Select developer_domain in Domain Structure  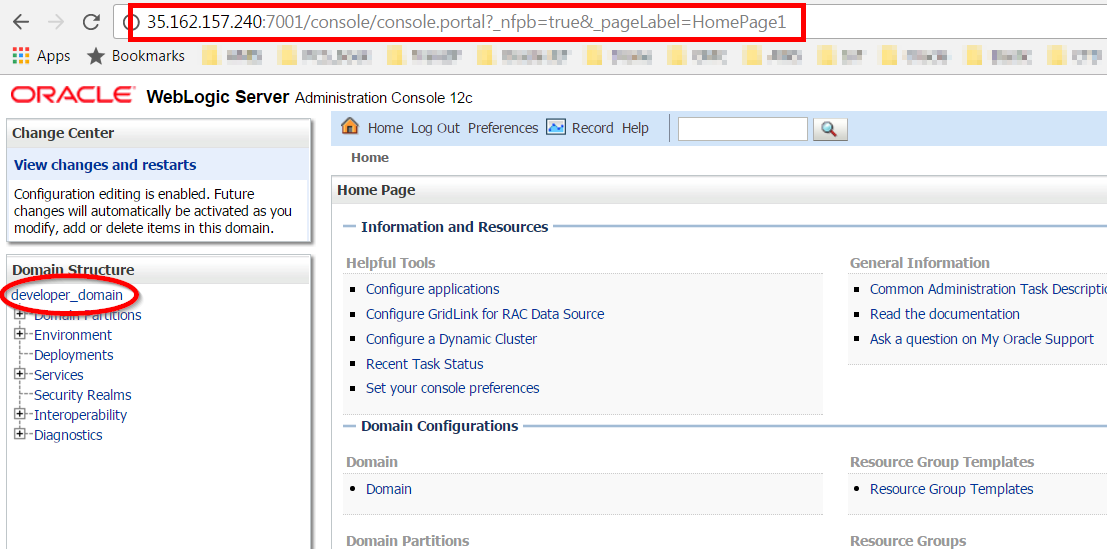coord(68,295)
